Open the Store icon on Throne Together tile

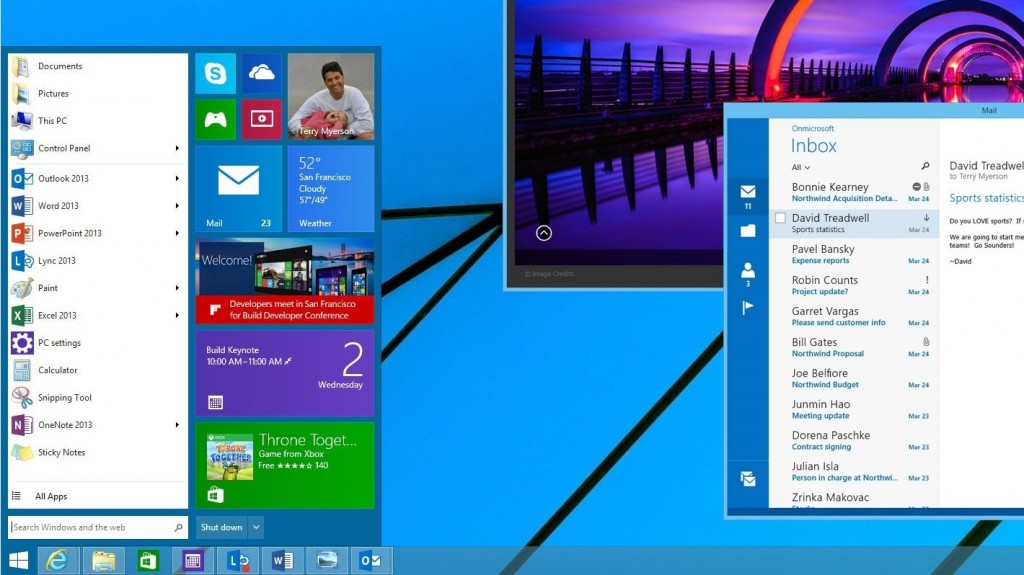pyautogui.click(x=216, y=495)
